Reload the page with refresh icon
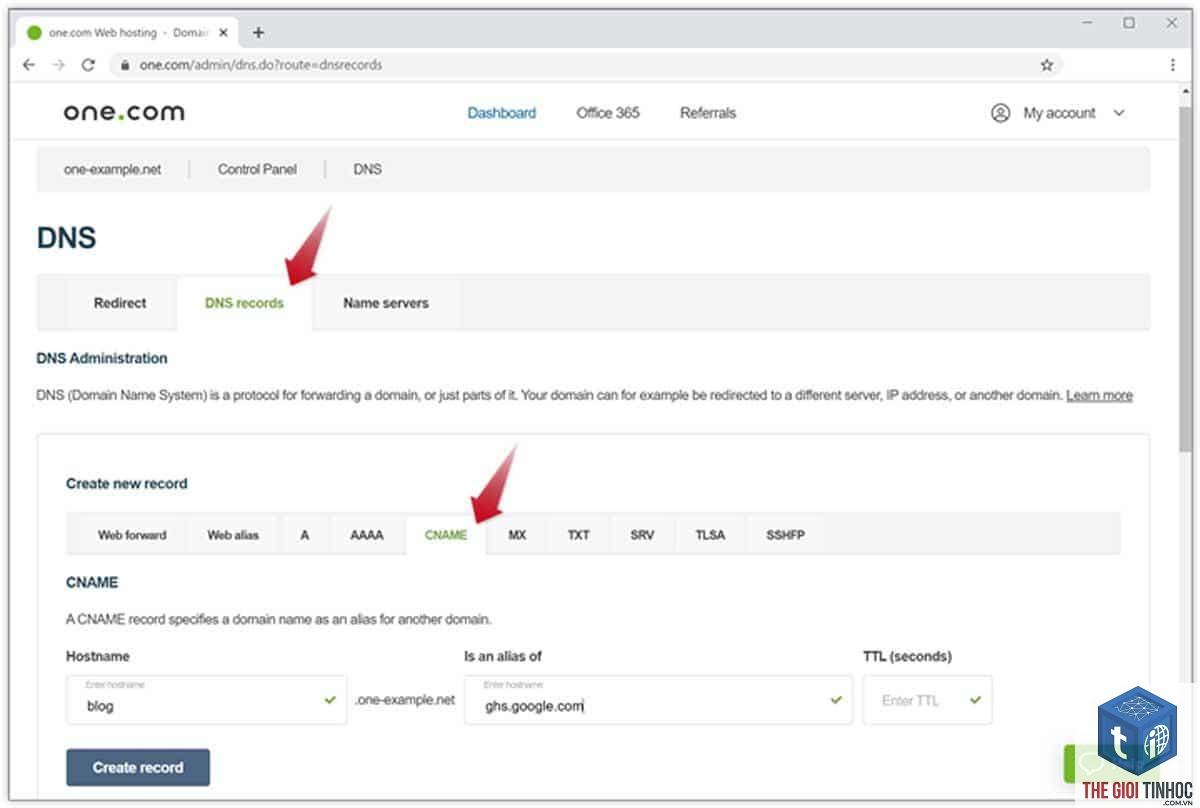 click(88, 65)
